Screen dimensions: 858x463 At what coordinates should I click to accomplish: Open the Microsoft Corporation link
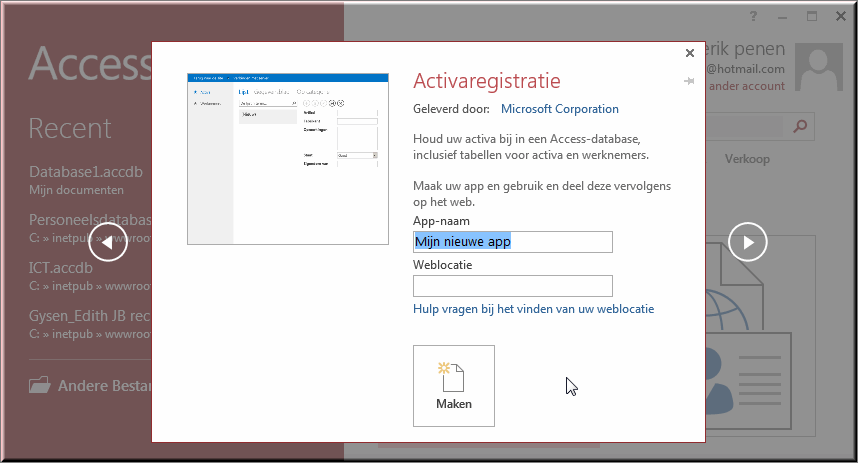[x=560, y=109]
